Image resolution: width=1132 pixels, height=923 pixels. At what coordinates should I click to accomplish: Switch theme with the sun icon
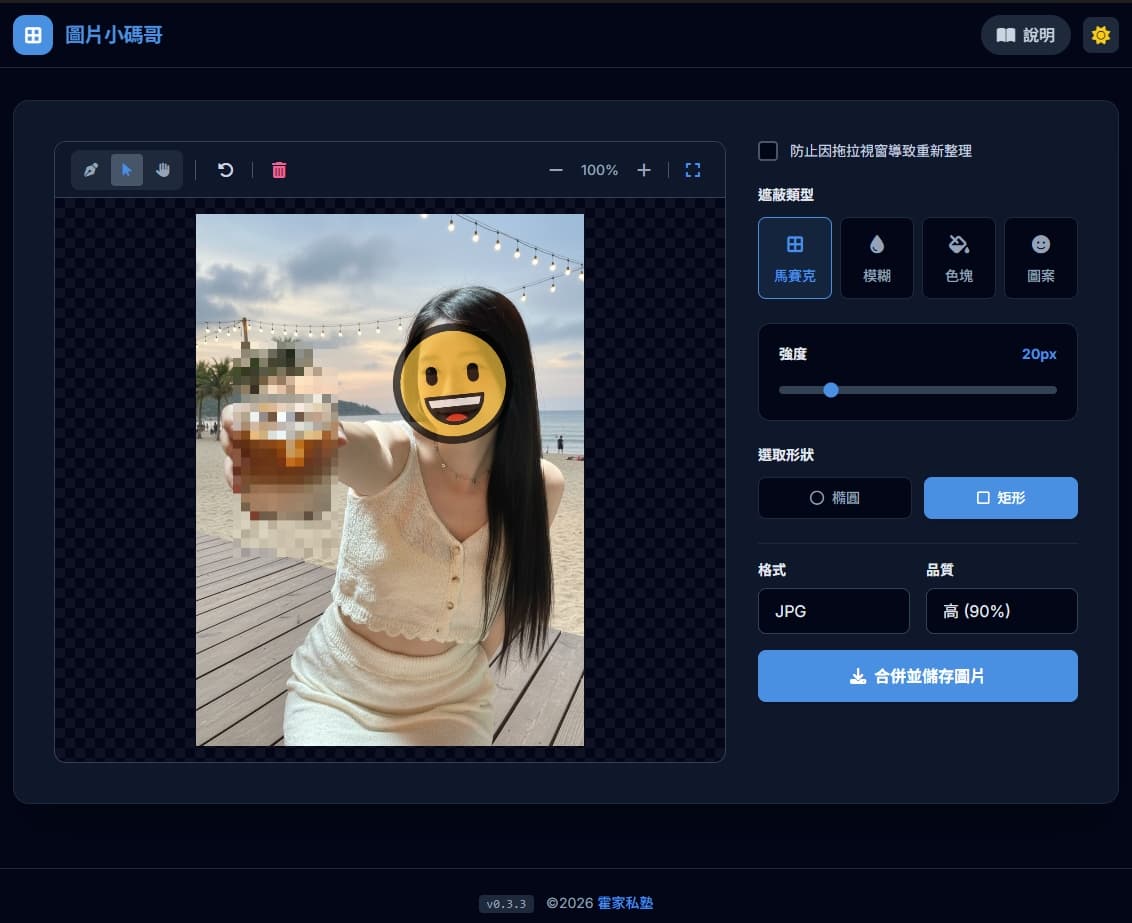(x=1100, y=35)
